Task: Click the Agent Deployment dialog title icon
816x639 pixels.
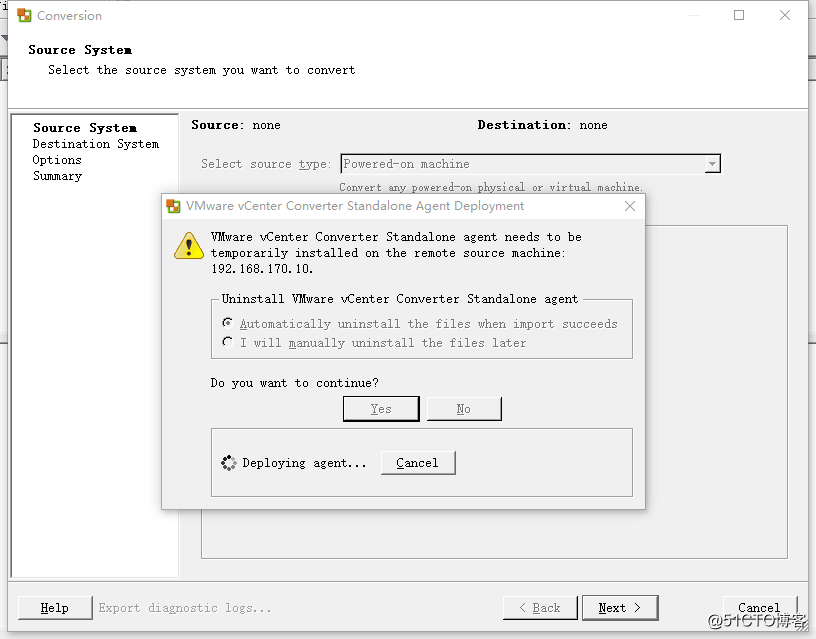Action: point(173,206)
